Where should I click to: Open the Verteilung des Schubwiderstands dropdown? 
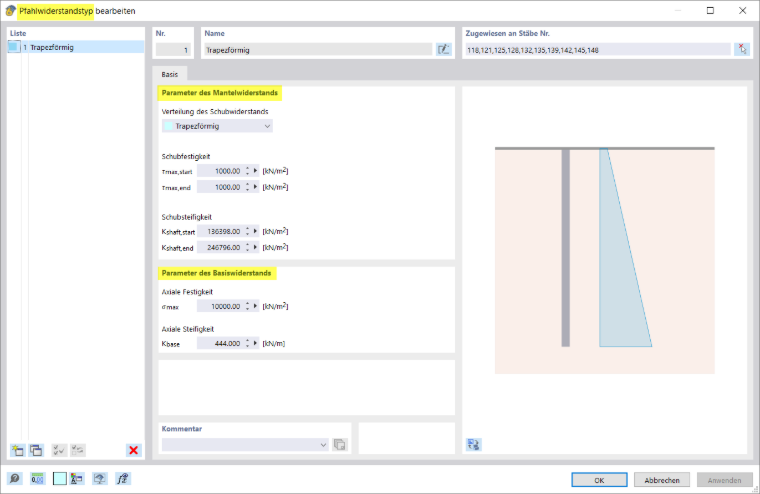tap(217, 126)
